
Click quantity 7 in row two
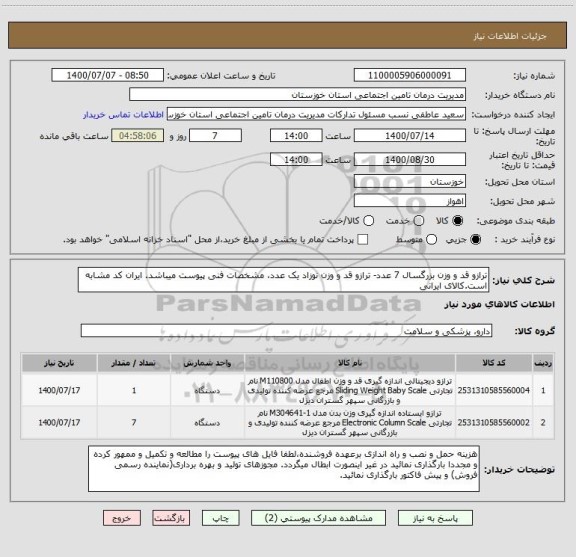click(134, 423)
